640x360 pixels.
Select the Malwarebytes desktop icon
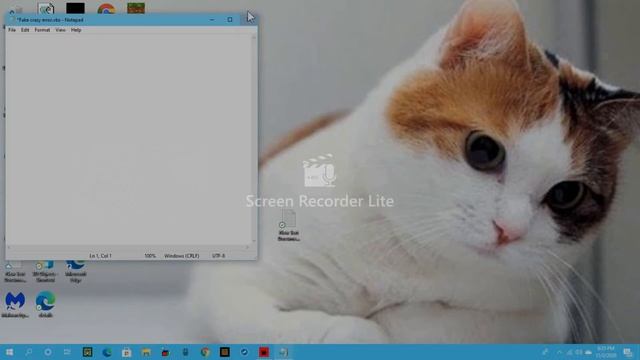coord(15,305)
